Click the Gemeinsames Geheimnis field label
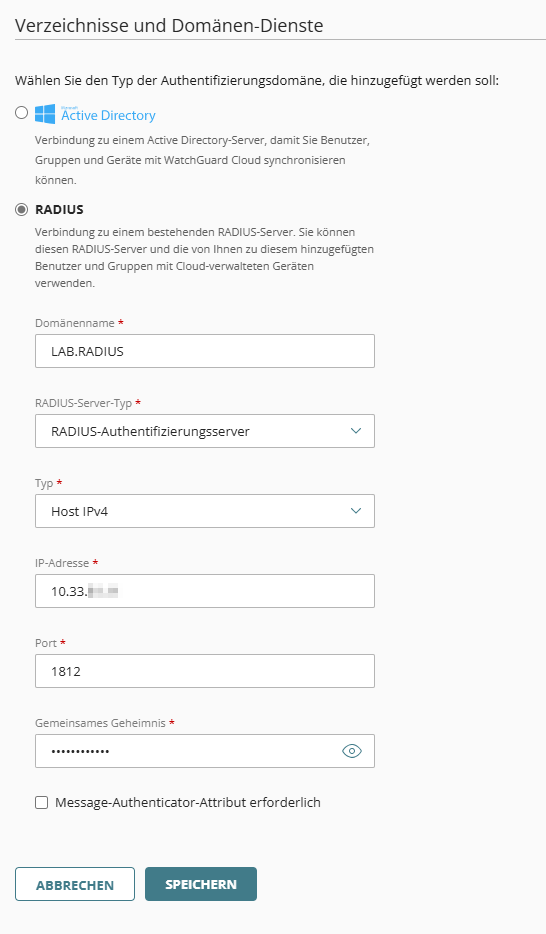 tap(101, 723)
